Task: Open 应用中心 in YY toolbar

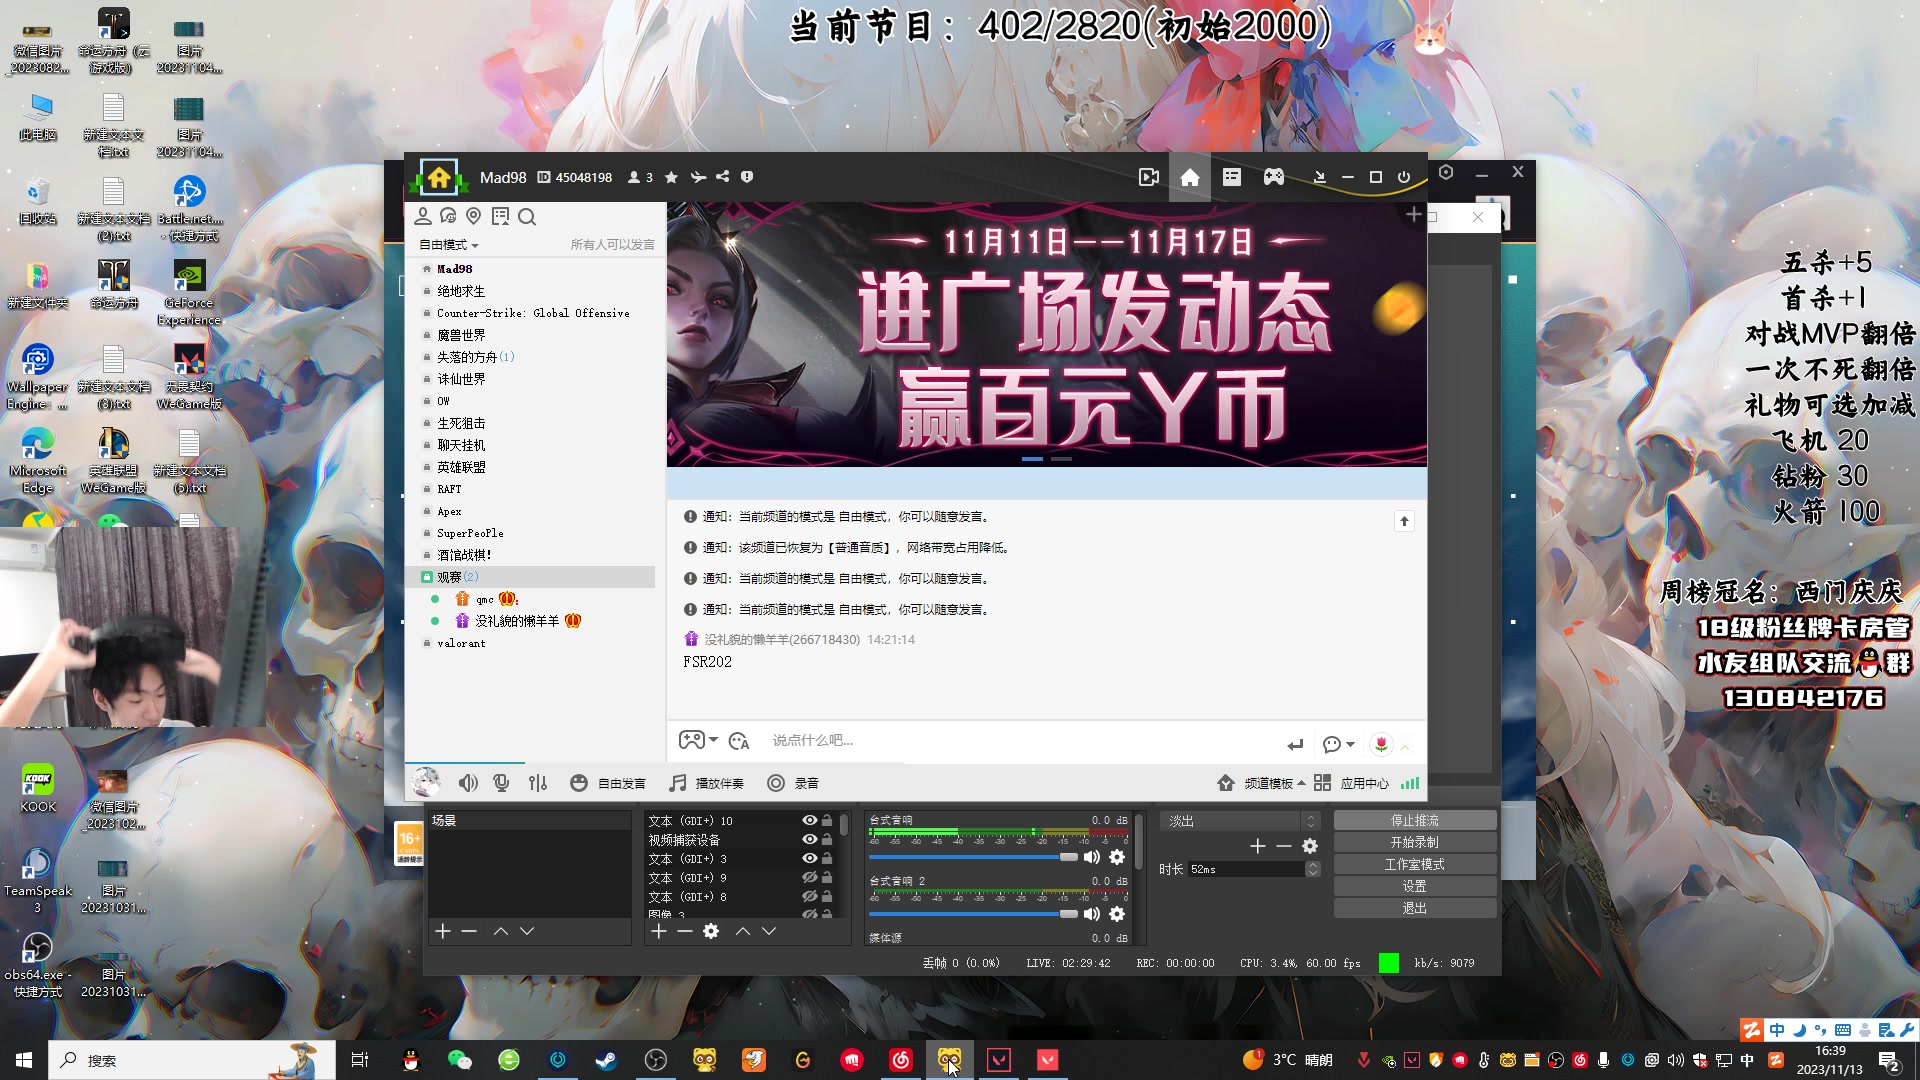Action: coord(1351,783)
